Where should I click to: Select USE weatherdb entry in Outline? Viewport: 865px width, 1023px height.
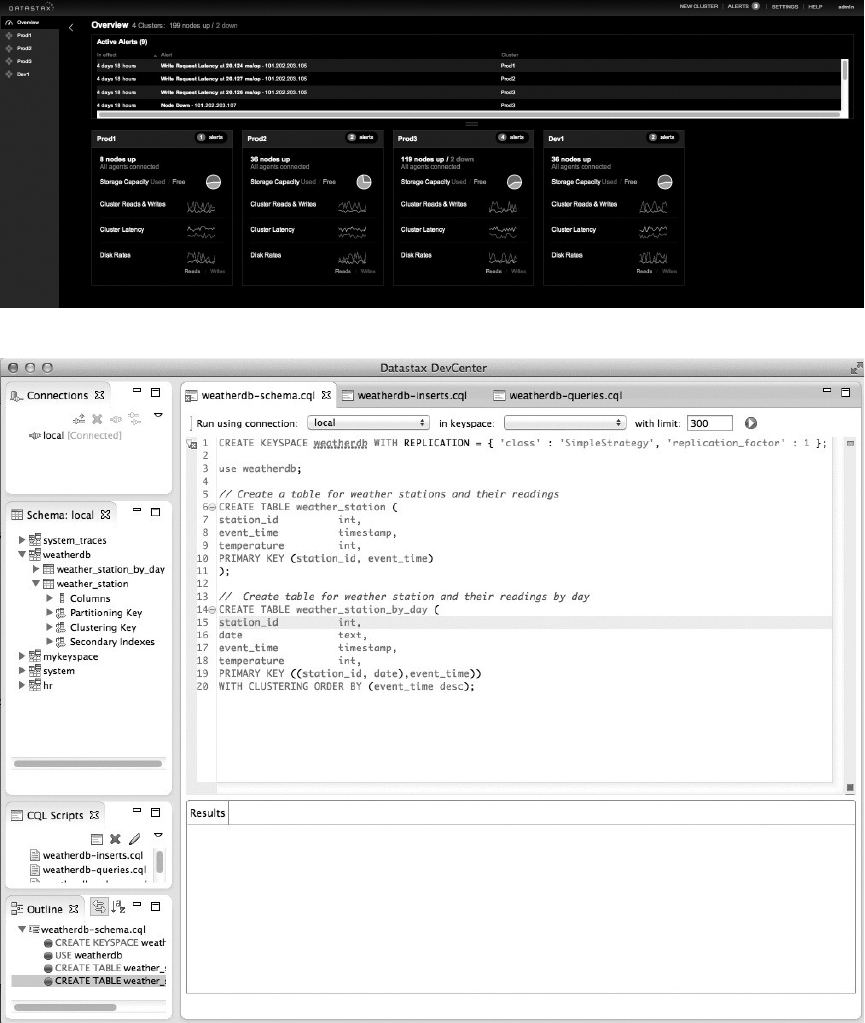pyautogui.click(x=83, y=955)
